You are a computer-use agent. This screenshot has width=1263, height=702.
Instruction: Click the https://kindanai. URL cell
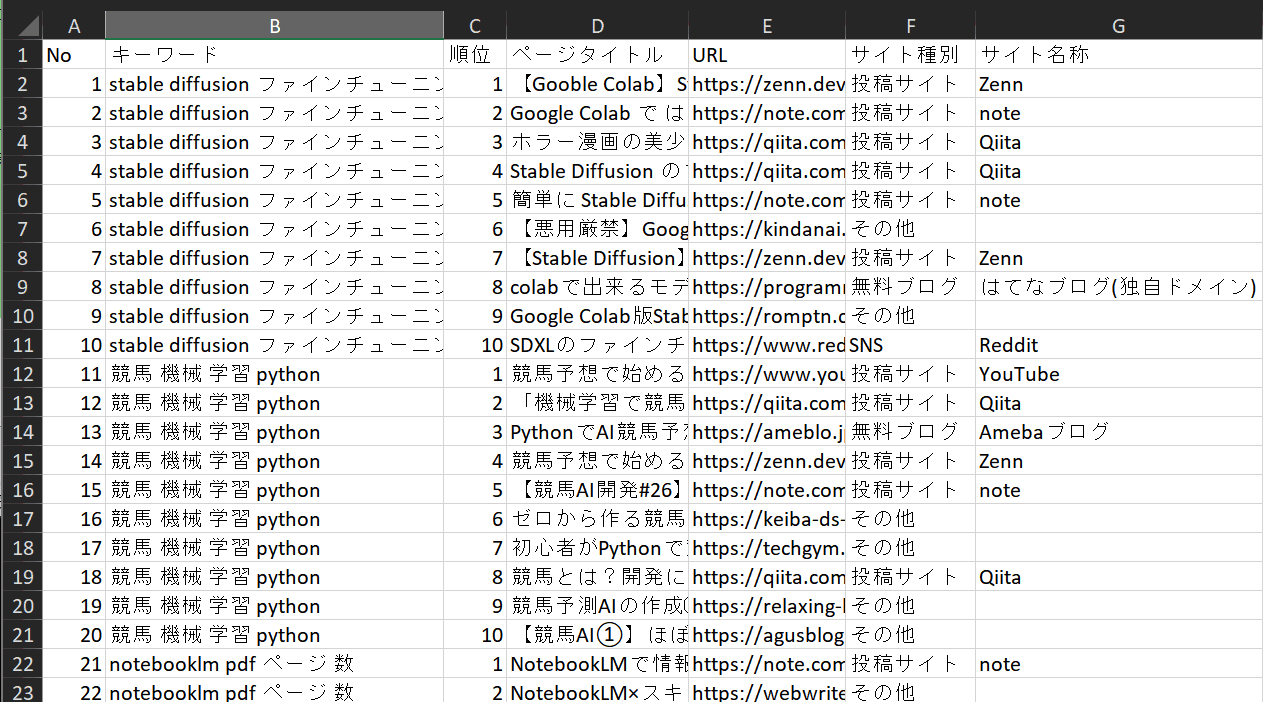pyautogui.click(x=767, y=229)
